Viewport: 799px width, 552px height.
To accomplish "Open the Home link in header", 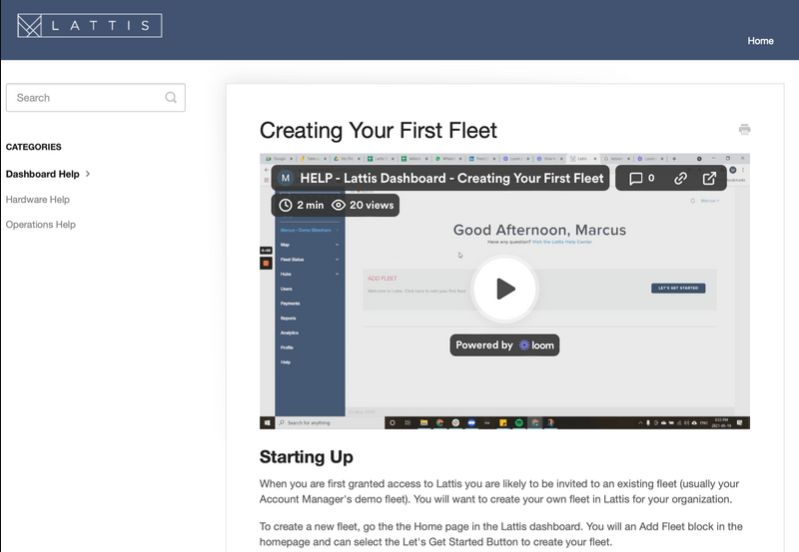I will click(760, 41).
